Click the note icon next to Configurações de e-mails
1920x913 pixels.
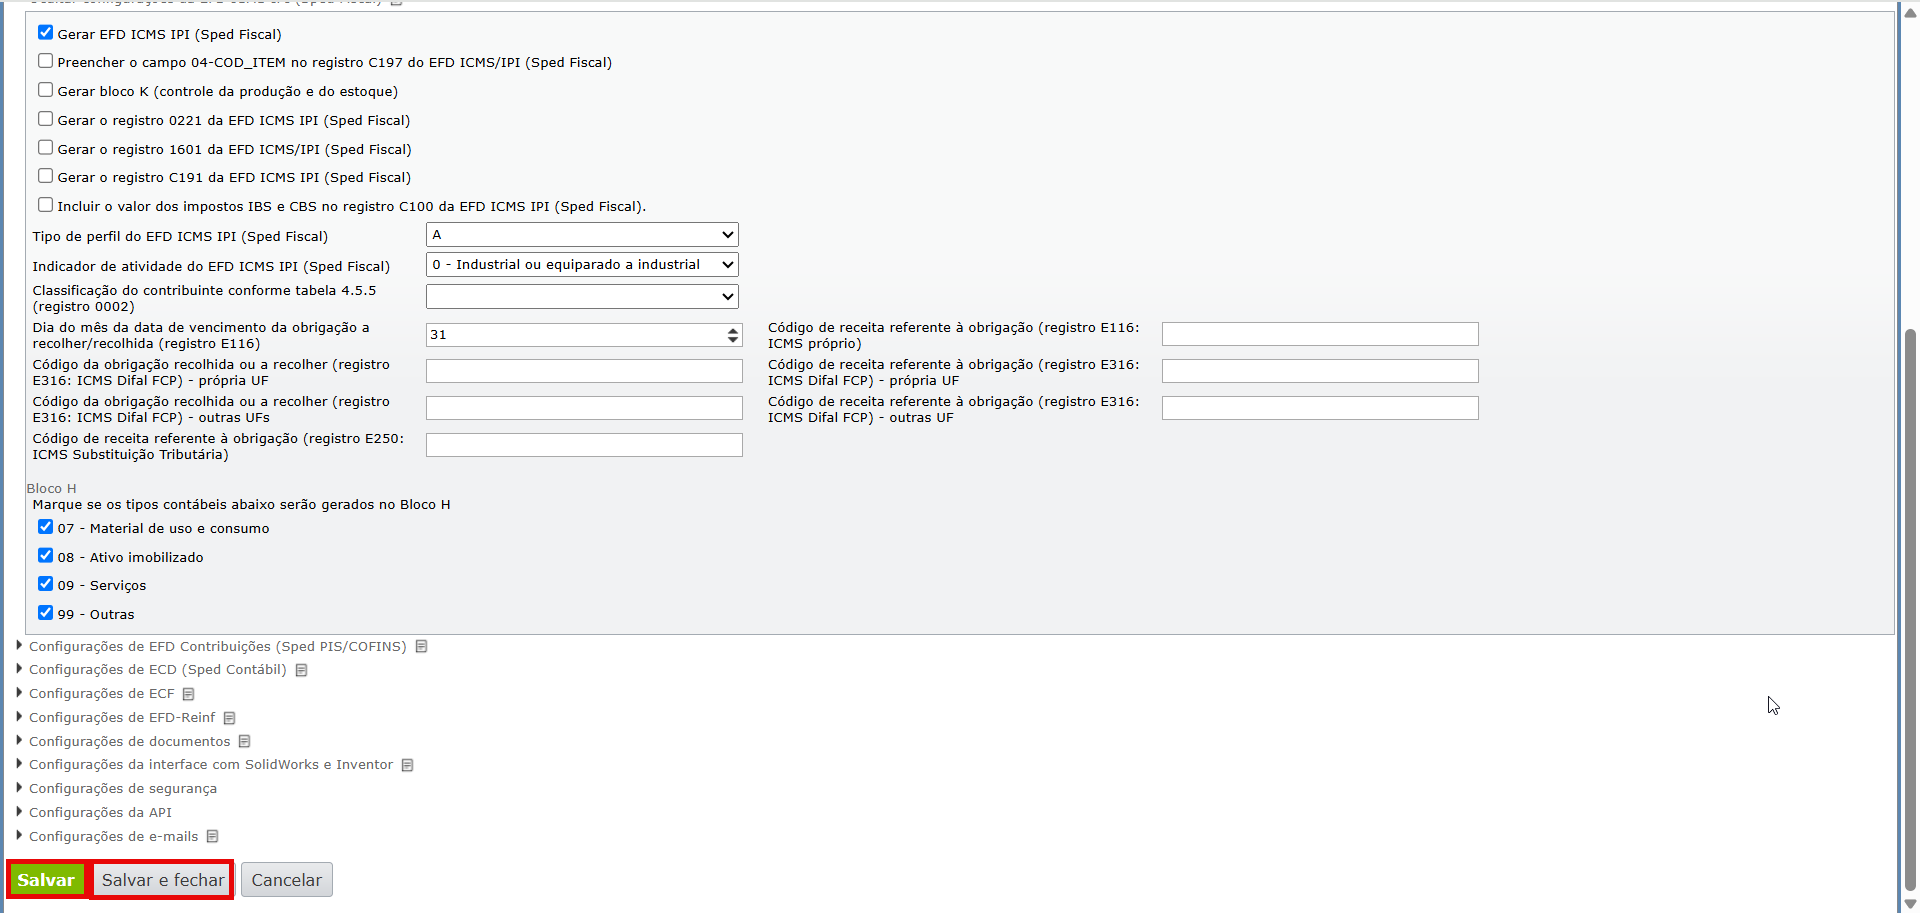pyautogui.click(x=213, y=837)
